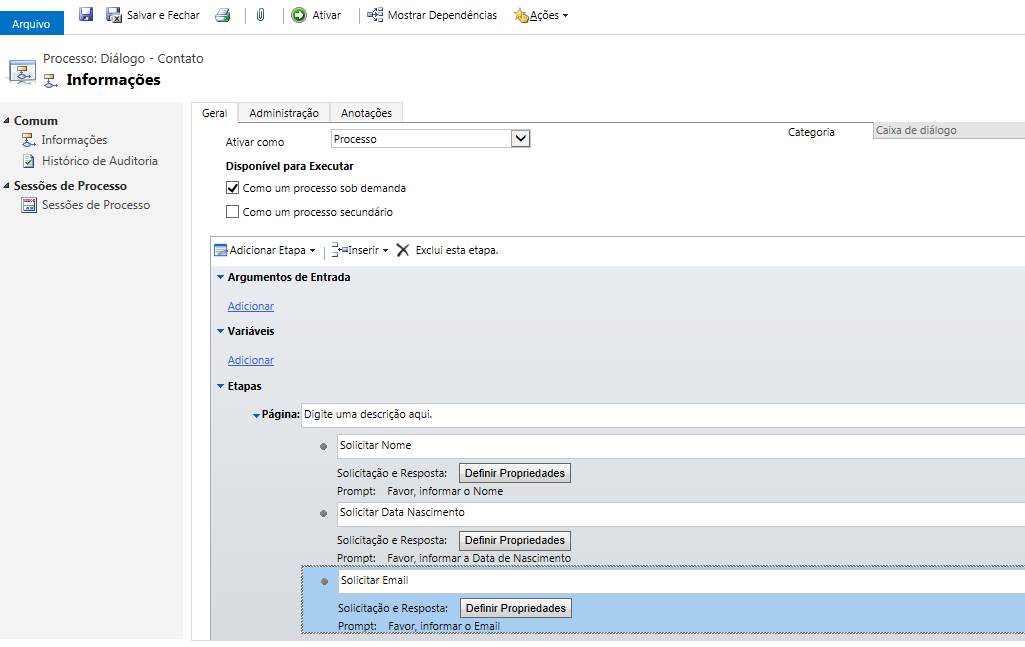Open the Ativar como dropdown

pyautogui.click(x=520, y=139)
